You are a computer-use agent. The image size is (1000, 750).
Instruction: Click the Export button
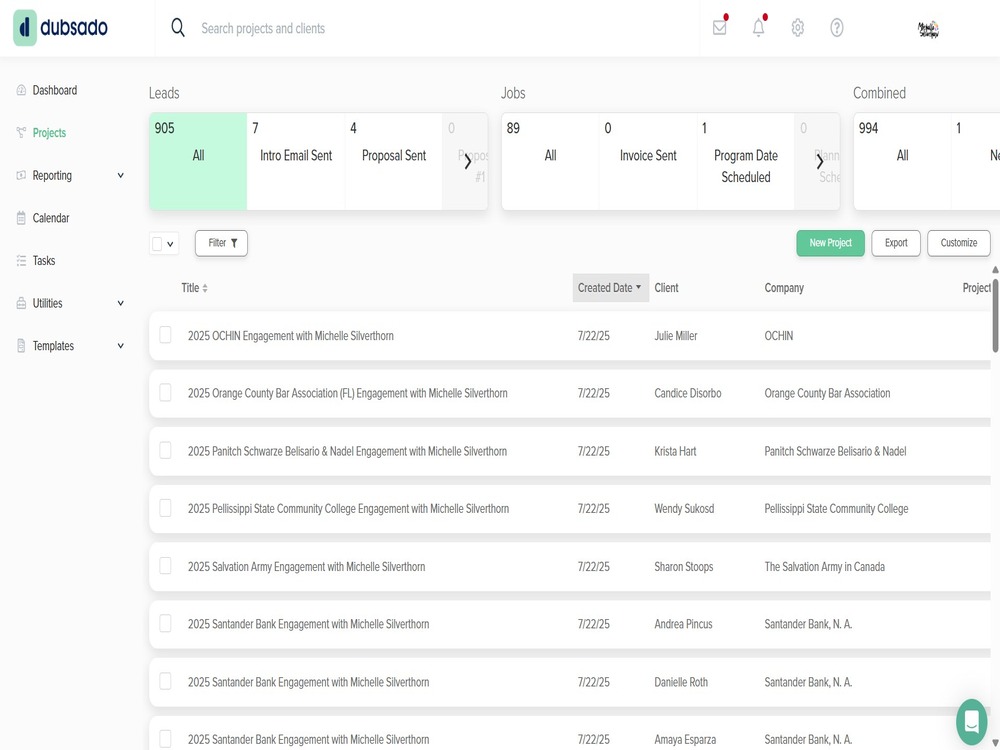tap(896, 243)
